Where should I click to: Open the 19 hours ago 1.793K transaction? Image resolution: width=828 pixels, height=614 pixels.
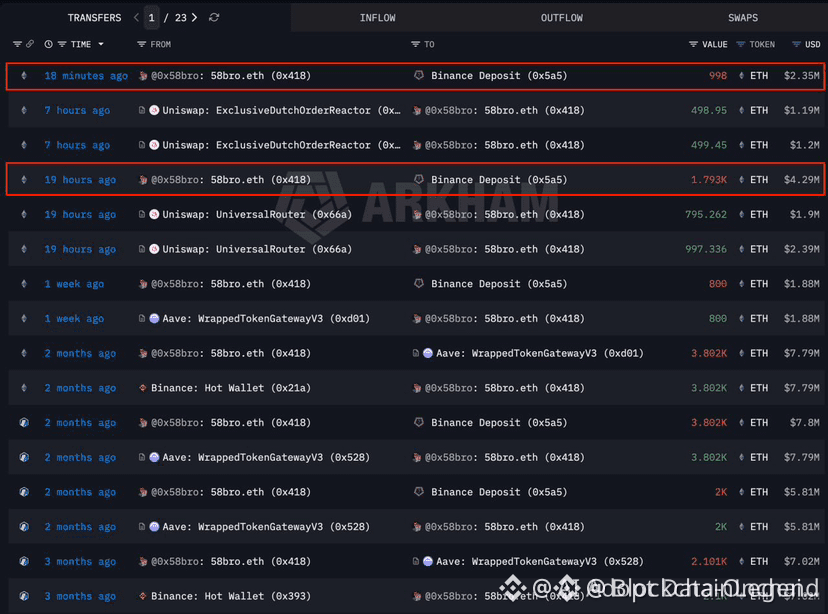point(80,180)
